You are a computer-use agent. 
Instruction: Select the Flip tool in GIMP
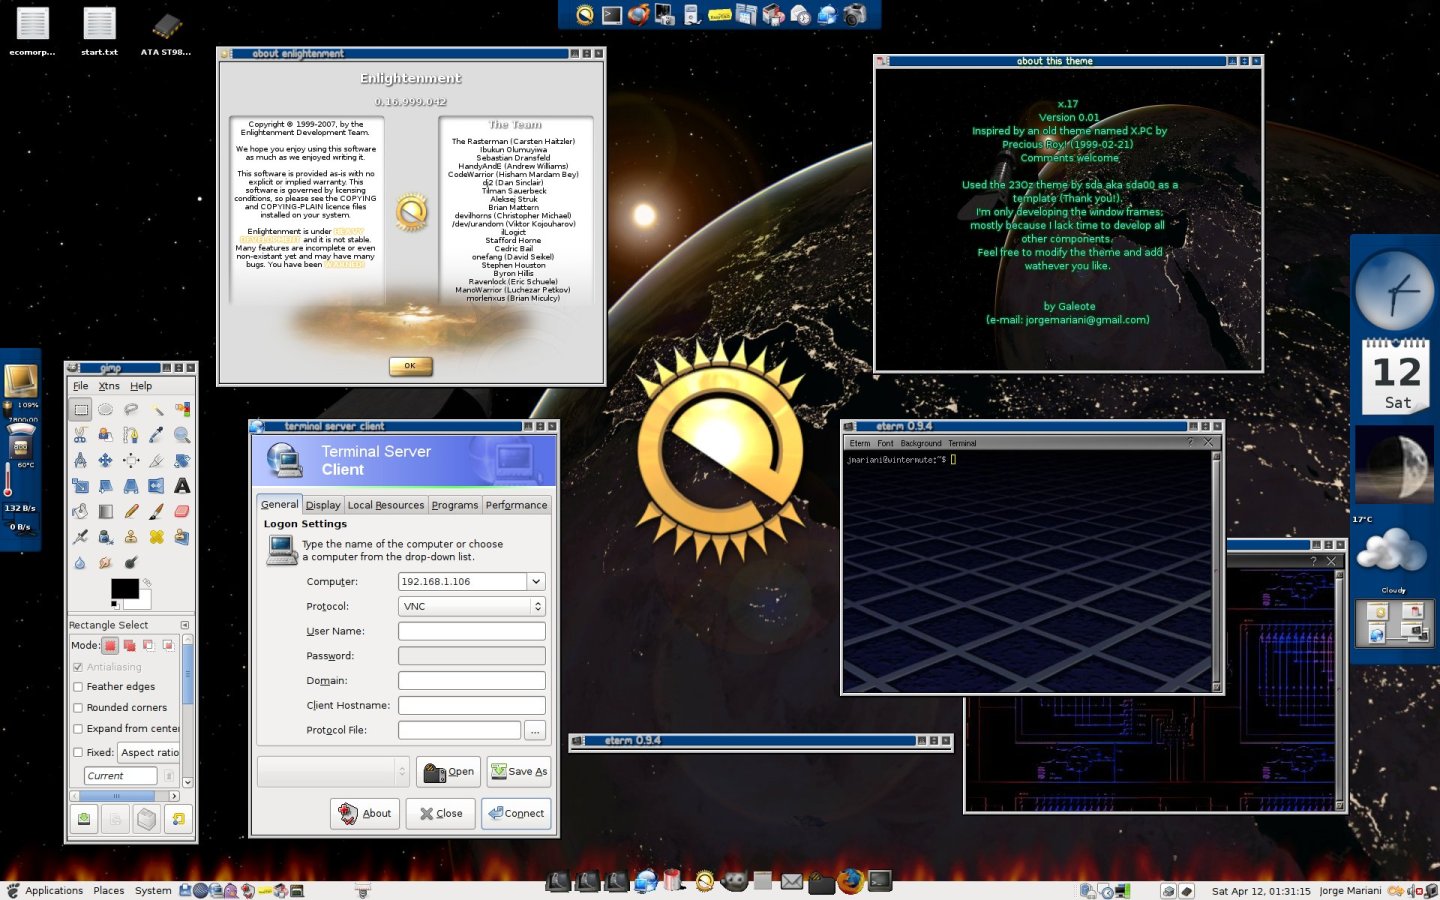[x=156, y=486]
